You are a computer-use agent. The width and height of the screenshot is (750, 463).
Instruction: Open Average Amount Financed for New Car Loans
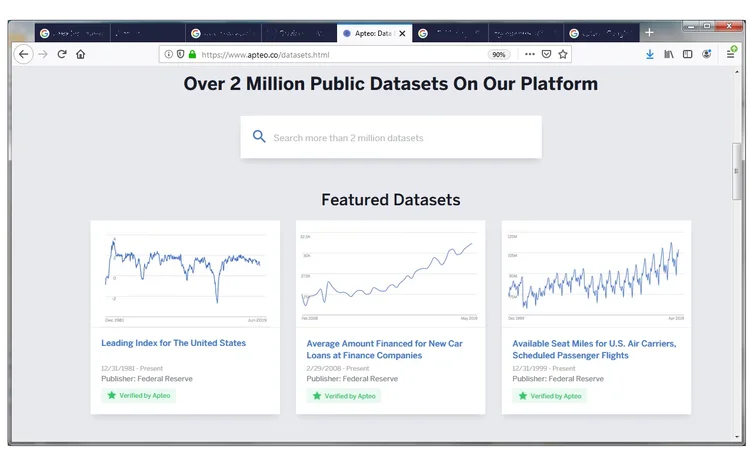tap(385, 349)
